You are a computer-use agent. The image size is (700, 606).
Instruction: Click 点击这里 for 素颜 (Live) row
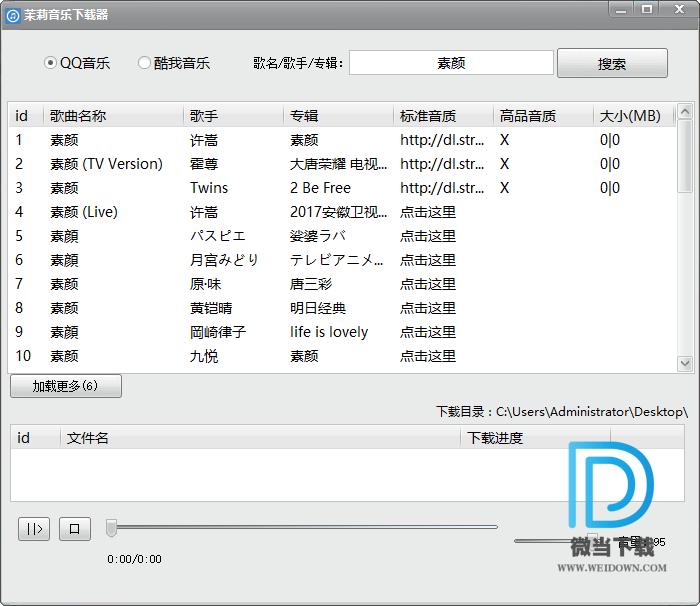428,212
